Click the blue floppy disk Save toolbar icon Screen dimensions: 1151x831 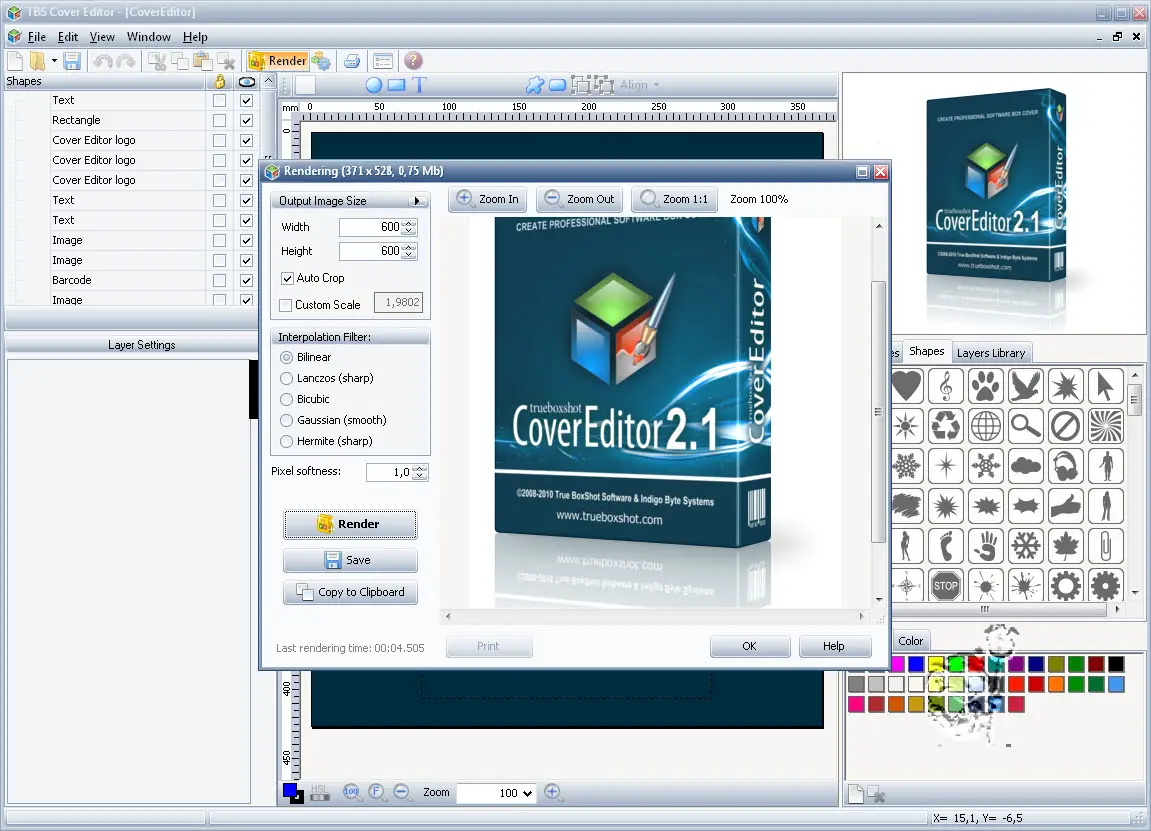(x=72, y=61)
